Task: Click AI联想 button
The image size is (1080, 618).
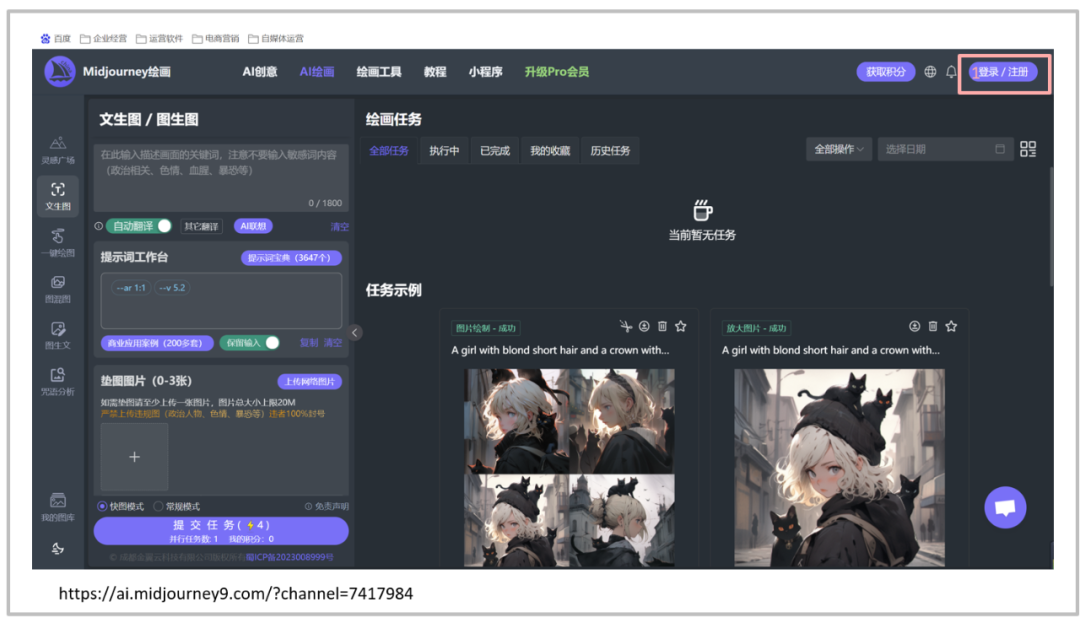Action: tap(253, 226)
